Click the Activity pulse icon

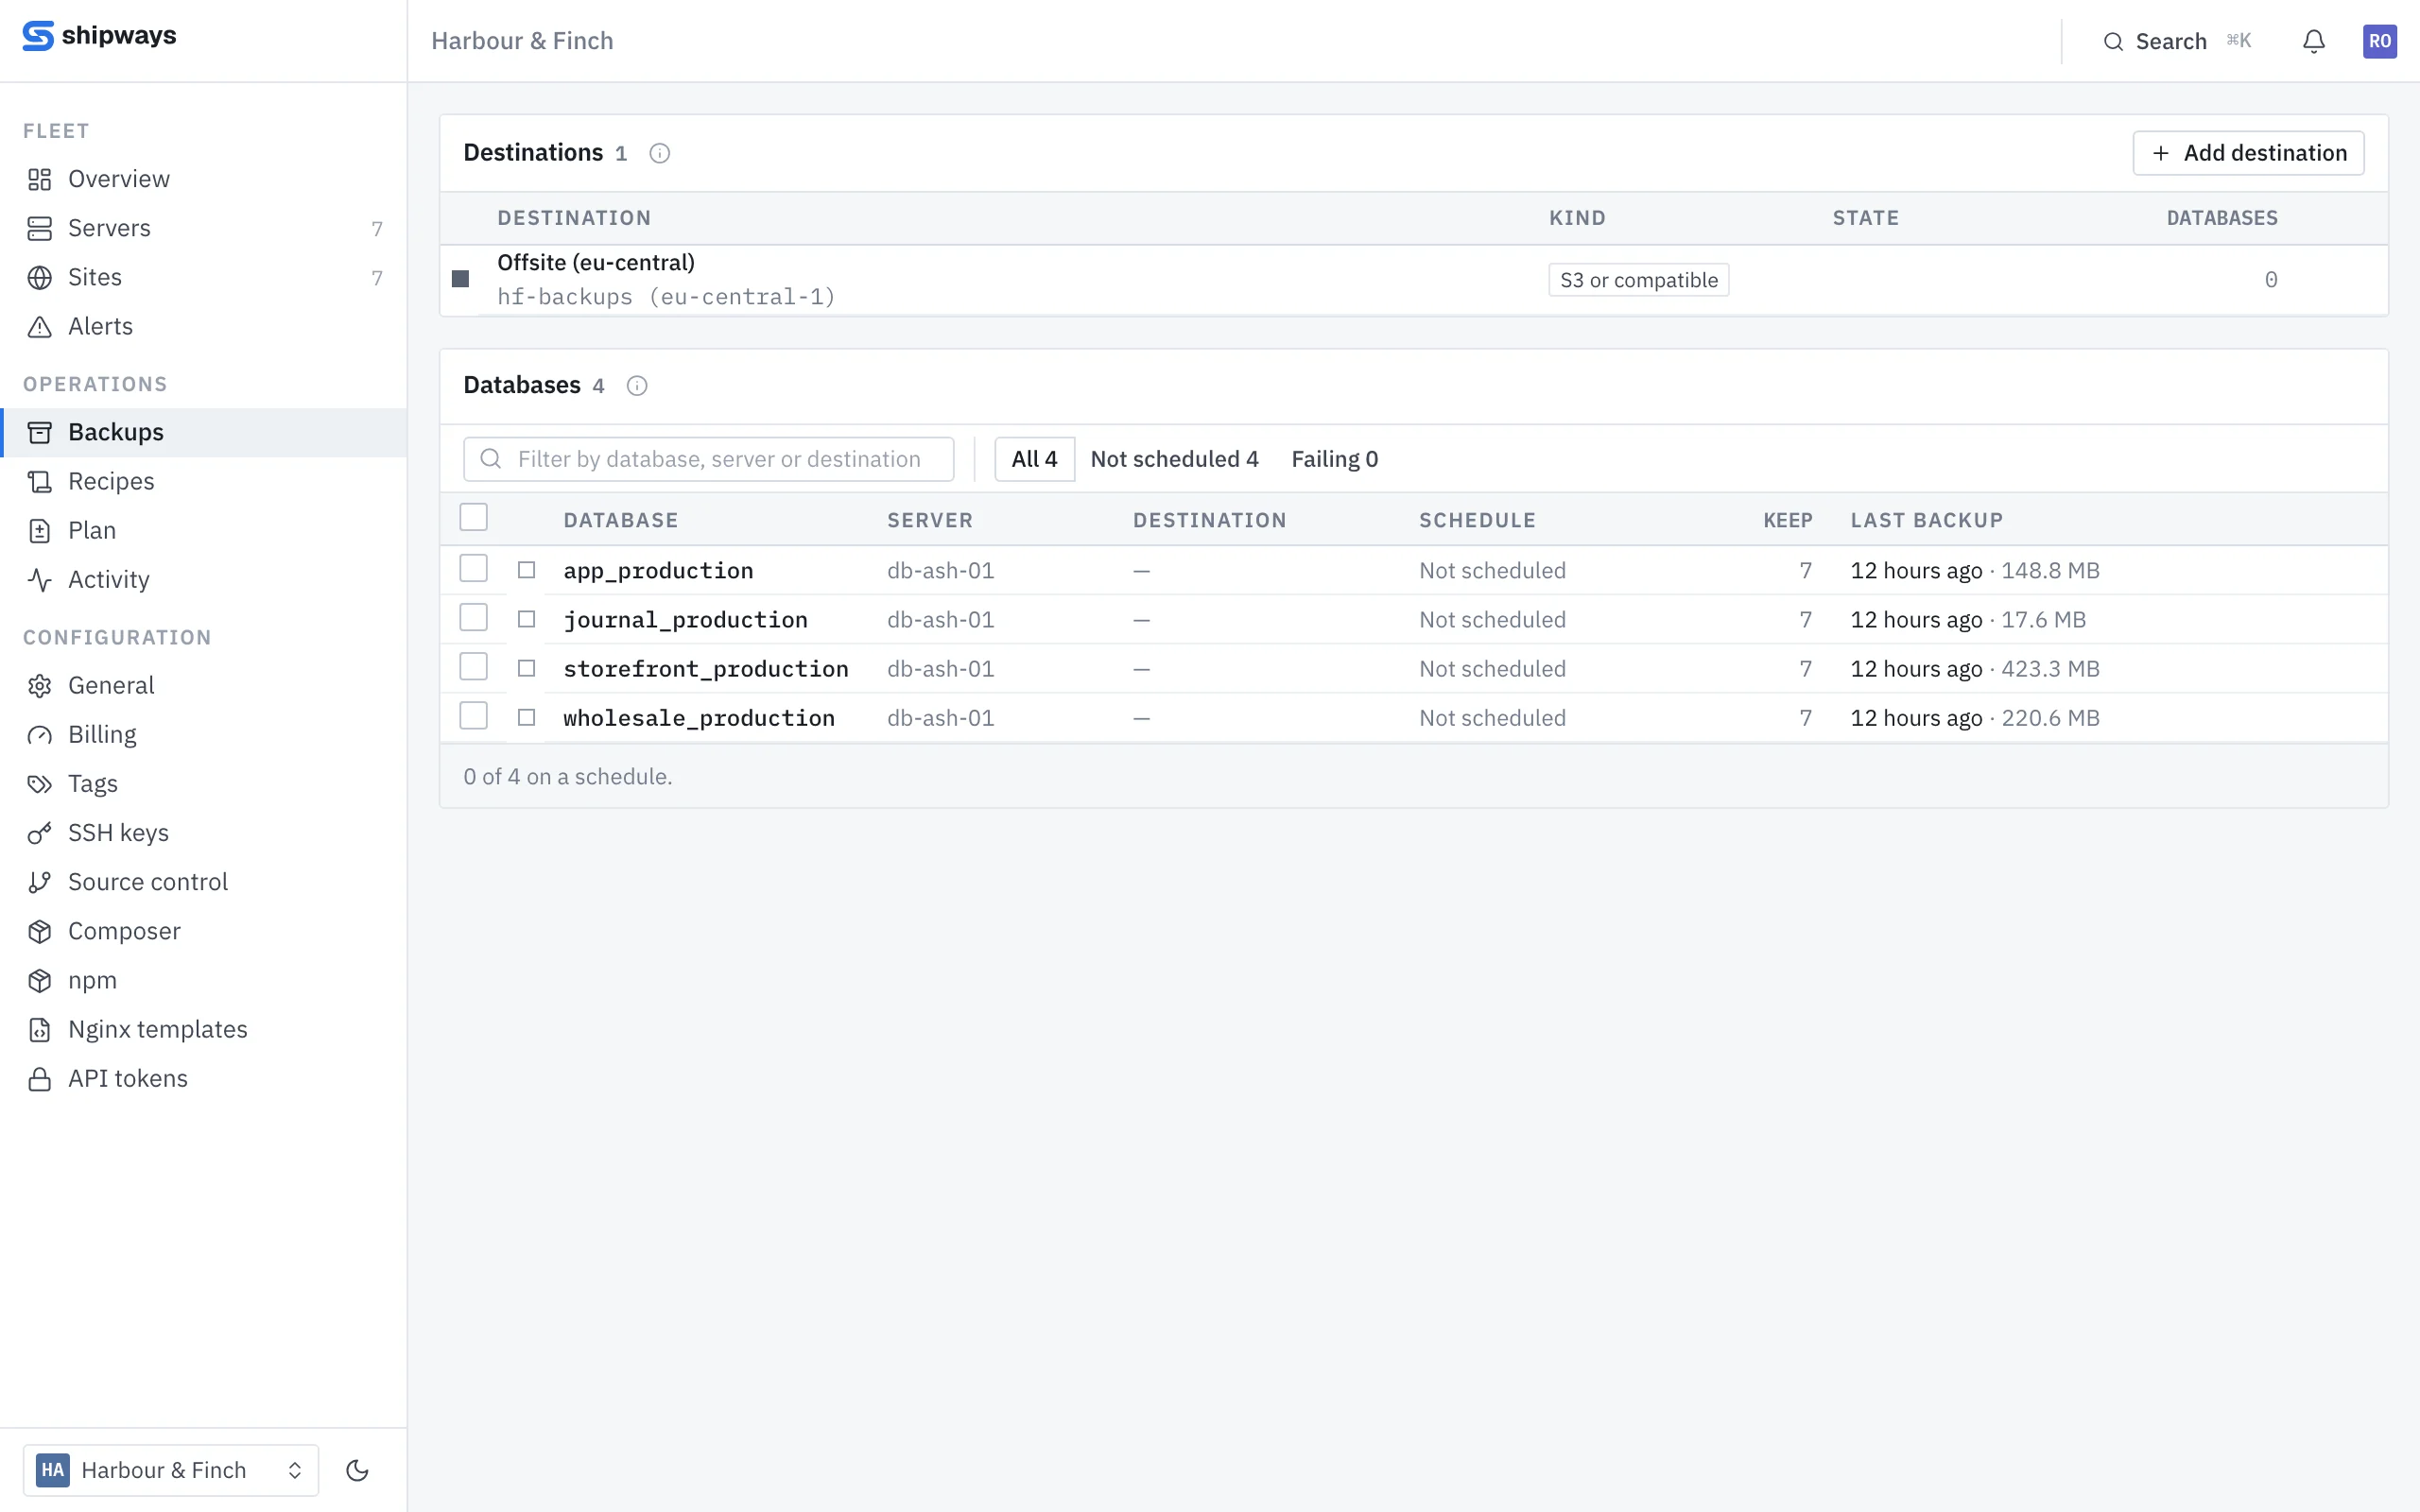click(x=40, y=579)
